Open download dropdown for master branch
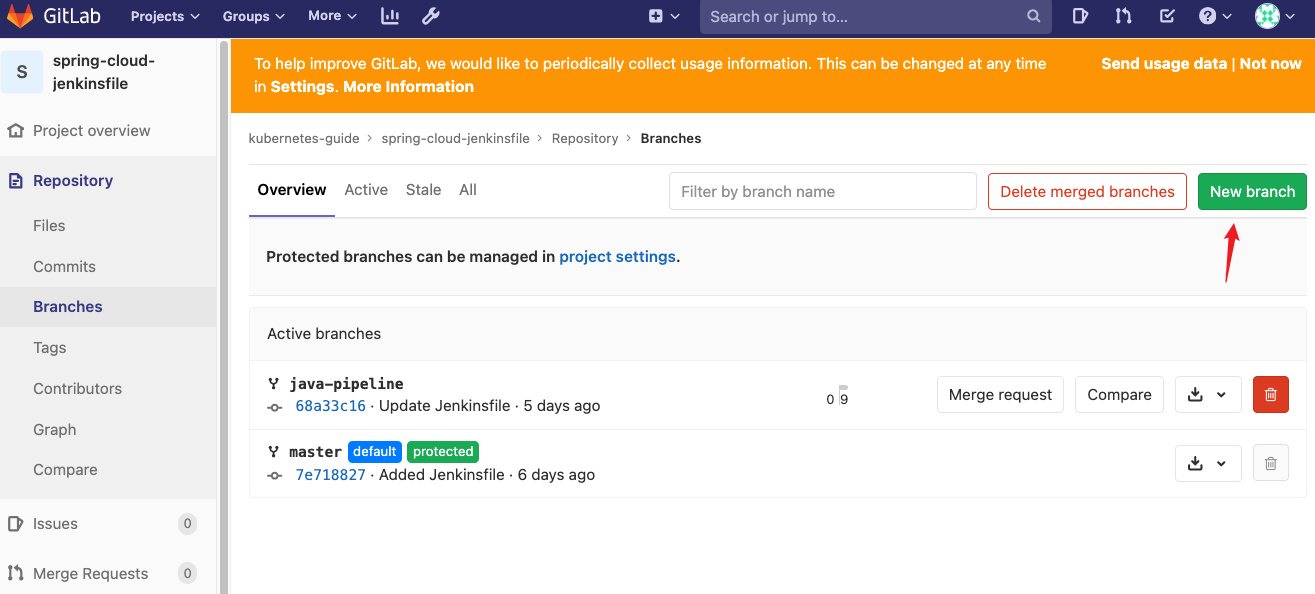 [x=1208, y=464]
